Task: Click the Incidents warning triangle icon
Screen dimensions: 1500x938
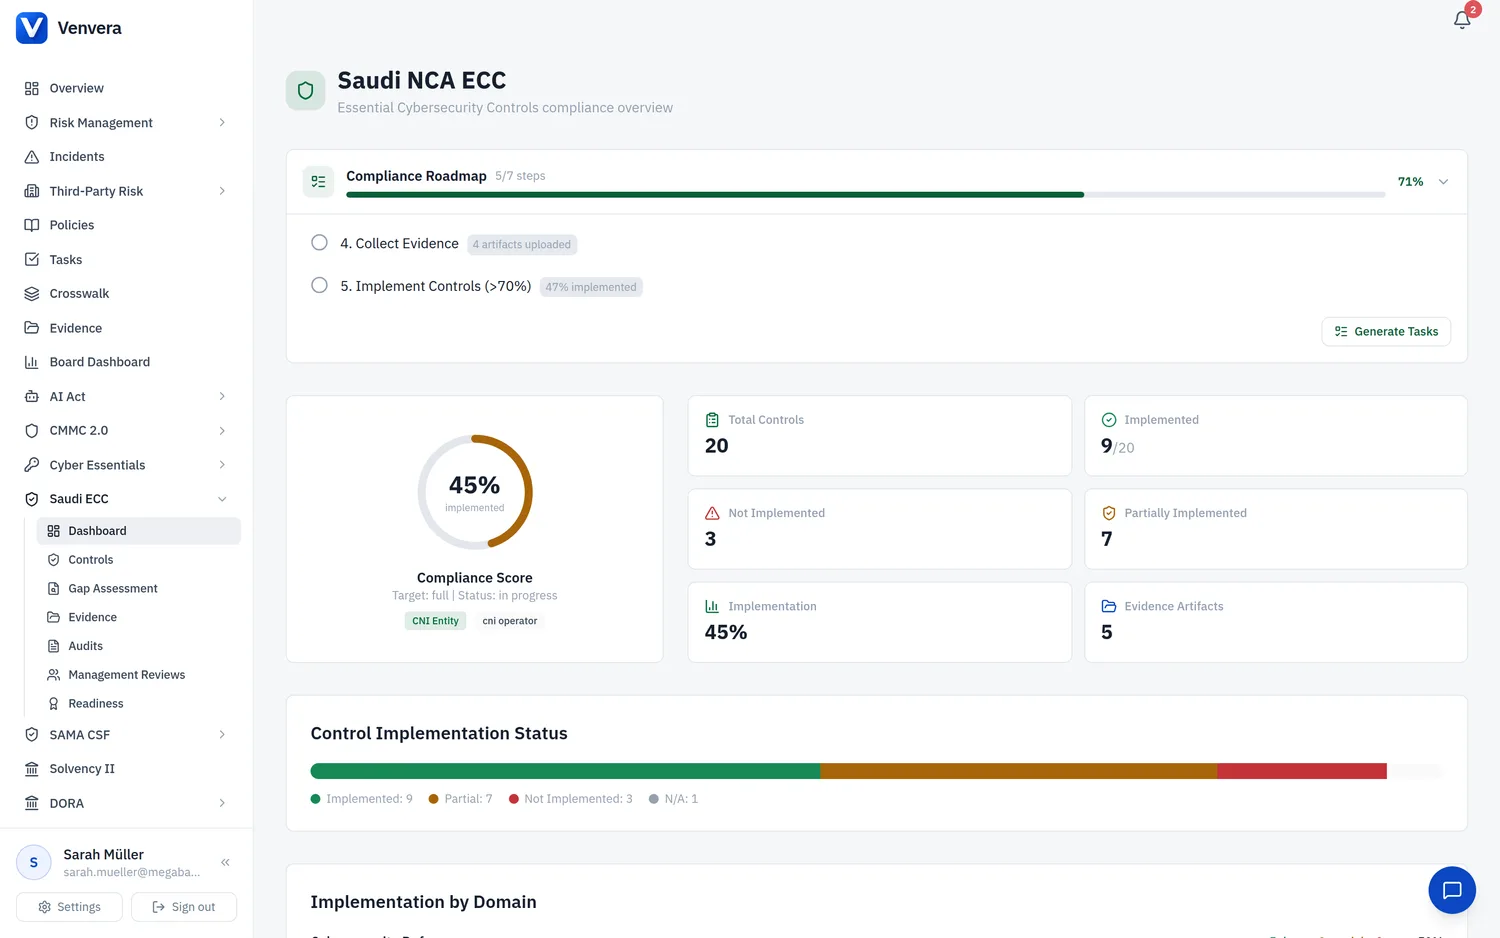Action: pyautogui.click(x=32, y=157)
